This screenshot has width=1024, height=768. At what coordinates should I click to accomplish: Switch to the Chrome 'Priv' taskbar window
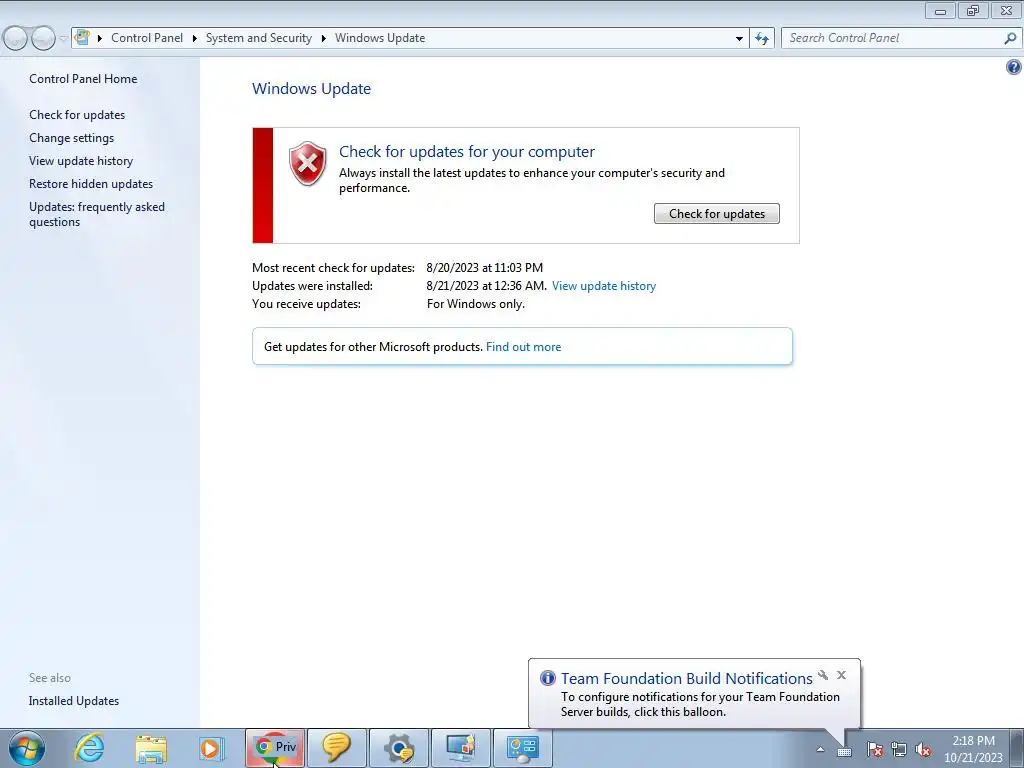click(x=275, y=748)
